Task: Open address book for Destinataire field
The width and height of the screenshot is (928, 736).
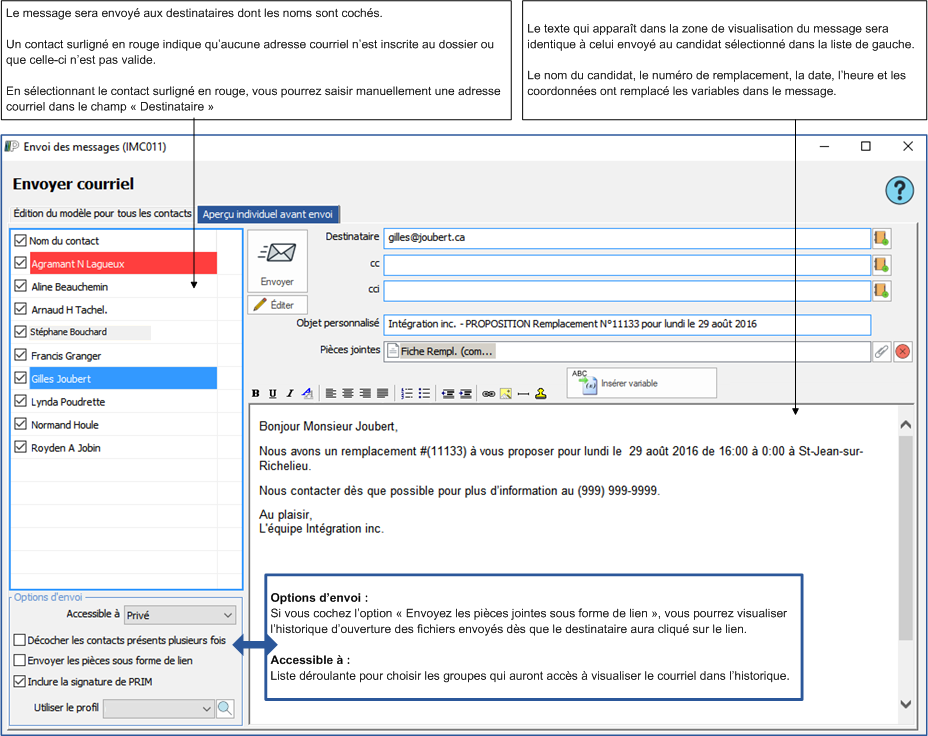Action: [881, 238]
